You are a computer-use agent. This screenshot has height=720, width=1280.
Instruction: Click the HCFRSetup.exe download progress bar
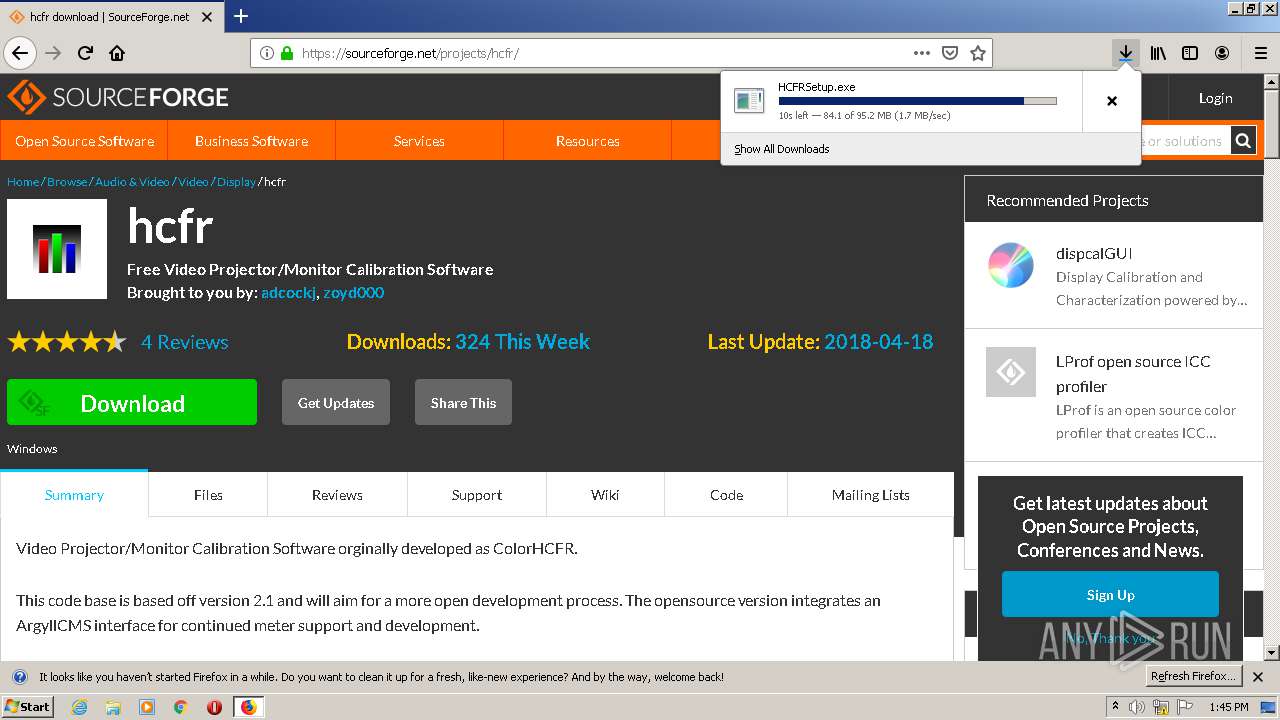point(917,101)
